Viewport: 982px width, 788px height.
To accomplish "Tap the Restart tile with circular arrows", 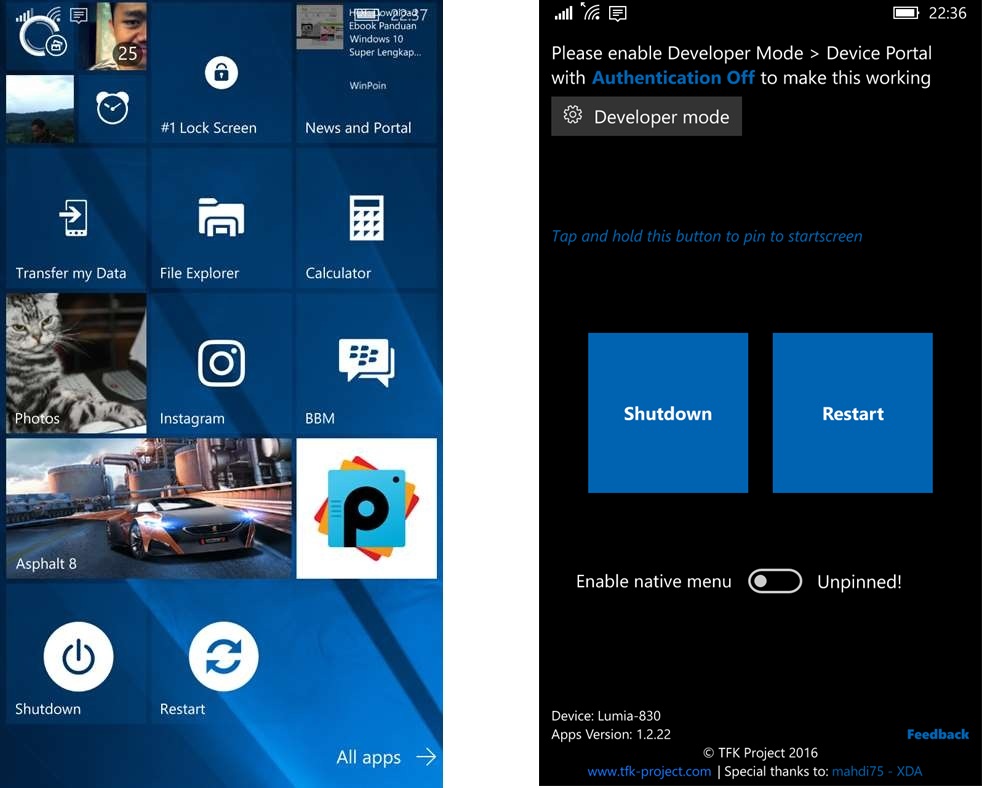I will click(x=221, y=653).
